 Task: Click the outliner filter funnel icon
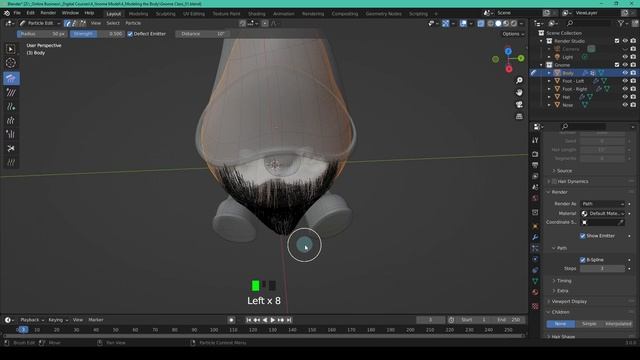621,24
